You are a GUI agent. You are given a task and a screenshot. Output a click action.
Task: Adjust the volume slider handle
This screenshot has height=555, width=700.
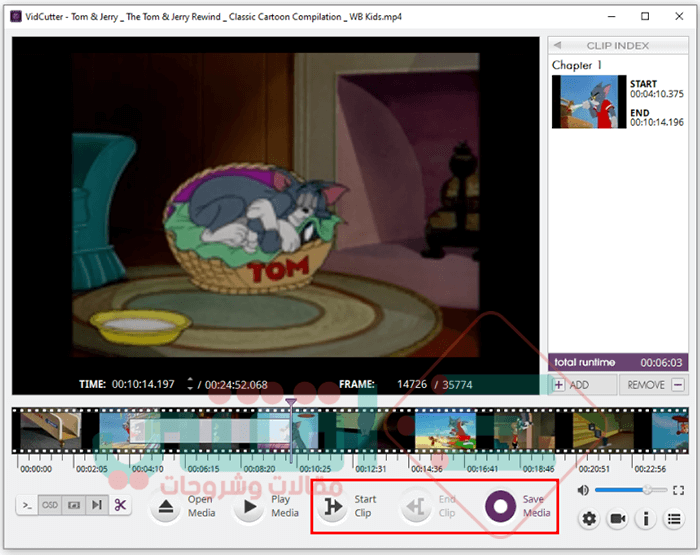(x=647, y=490)
